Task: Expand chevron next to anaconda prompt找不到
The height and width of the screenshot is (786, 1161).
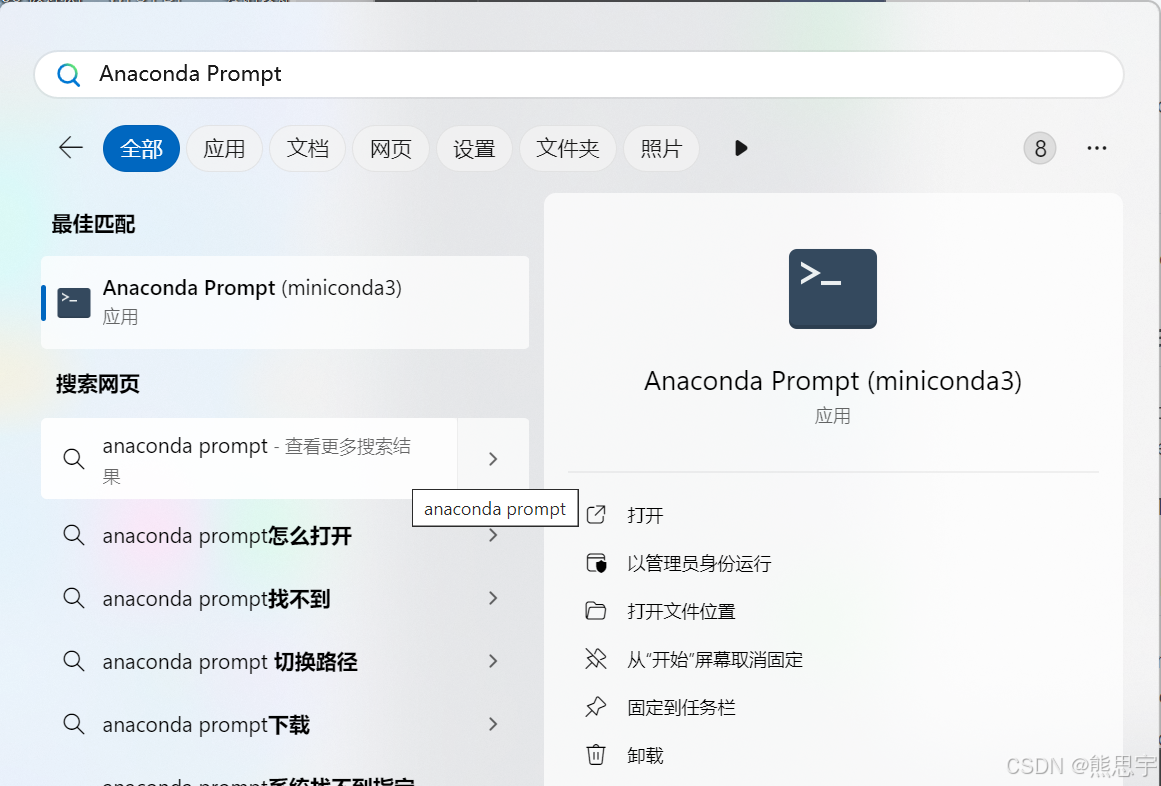Action: [x=493, y=598]
